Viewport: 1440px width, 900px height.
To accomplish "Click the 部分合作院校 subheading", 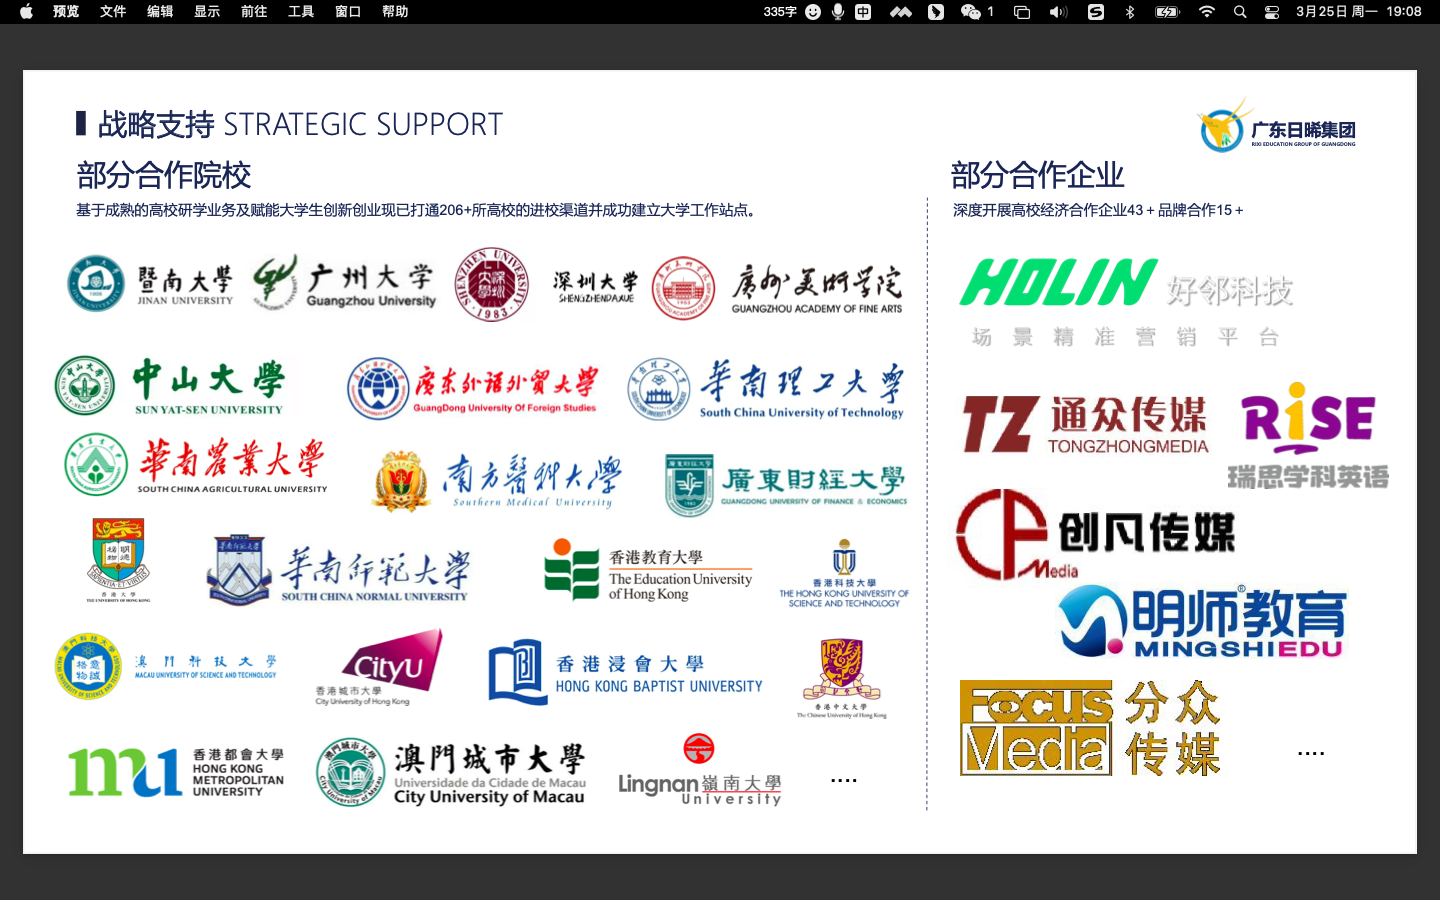I will tap(164, 175).
